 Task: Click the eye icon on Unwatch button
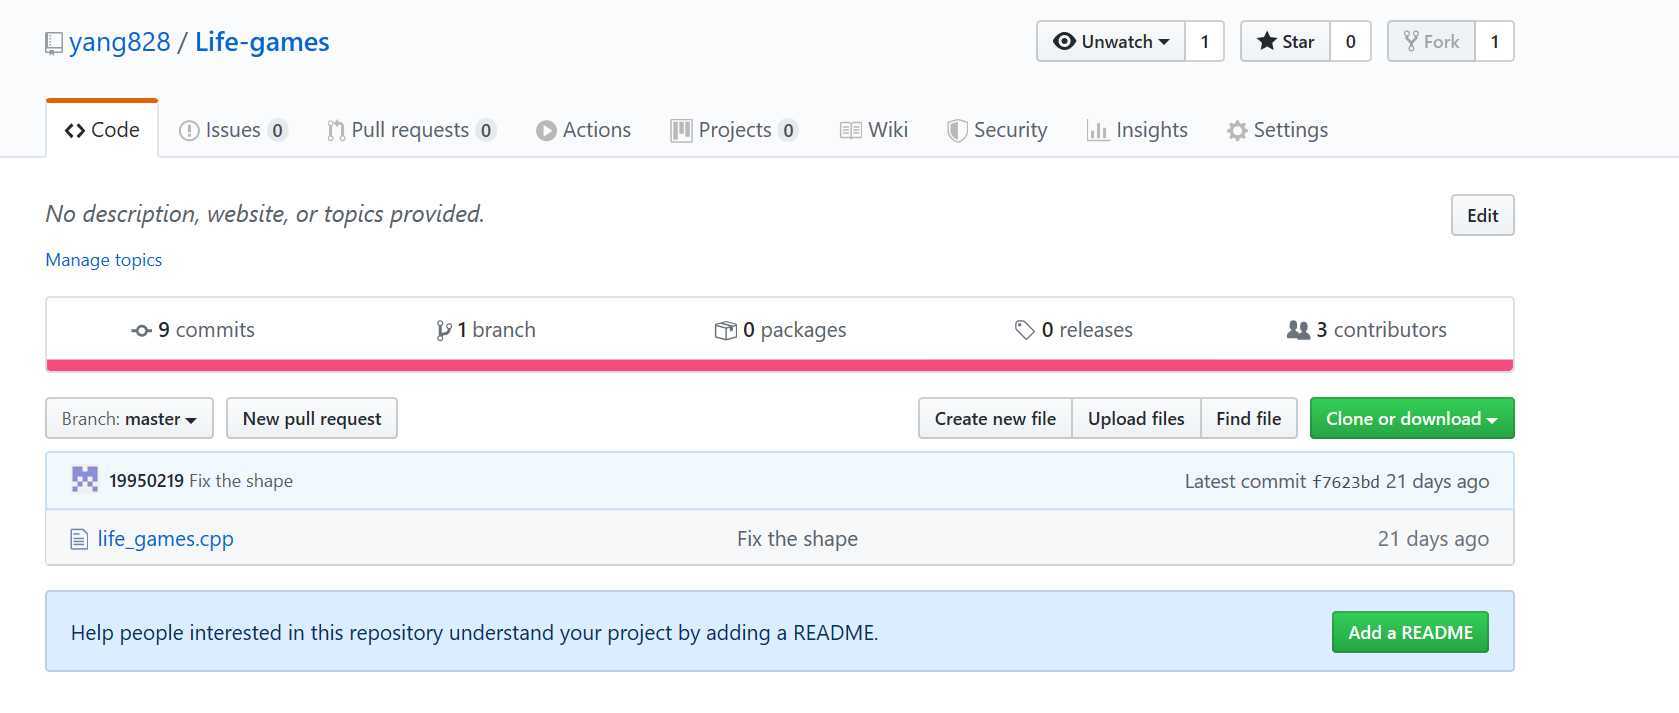(1064, 41)
